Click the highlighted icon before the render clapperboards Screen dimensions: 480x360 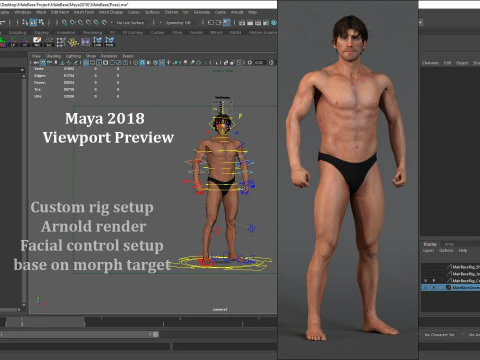227,22
